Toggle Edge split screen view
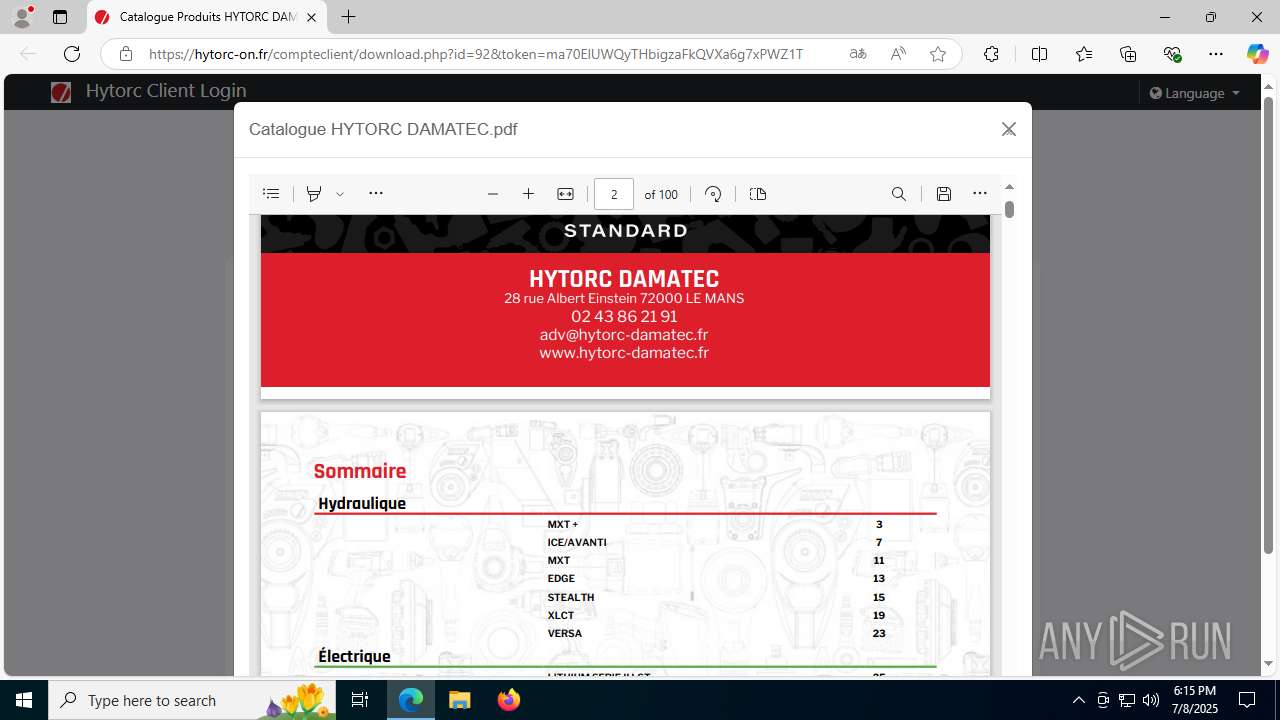 click(1040, 54)
